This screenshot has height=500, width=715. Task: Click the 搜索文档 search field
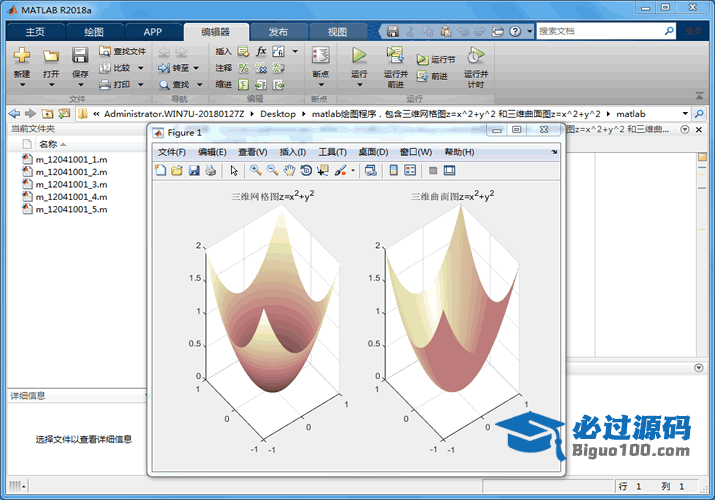(x=600, y=31)
